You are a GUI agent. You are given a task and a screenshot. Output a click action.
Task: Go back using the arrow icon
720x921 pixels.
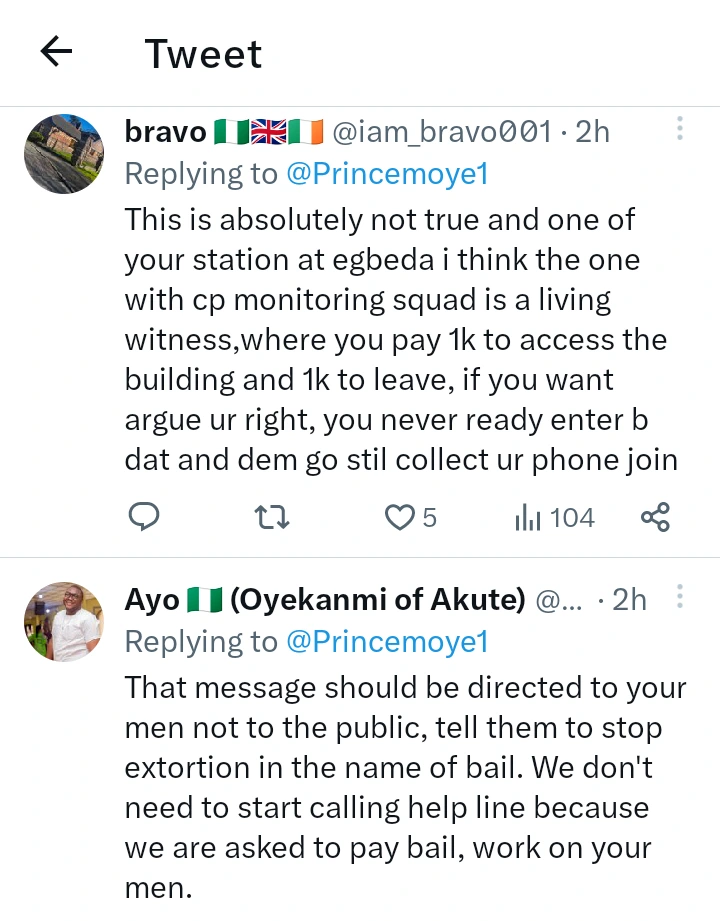tap(56, 52)
